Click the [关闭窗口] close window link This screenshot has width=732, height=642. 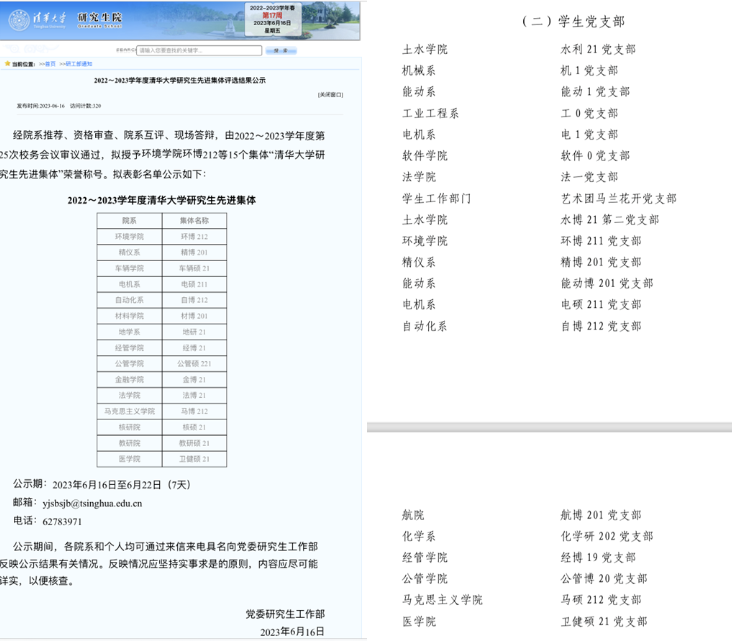pyautogui.click(x=330, y=94)
